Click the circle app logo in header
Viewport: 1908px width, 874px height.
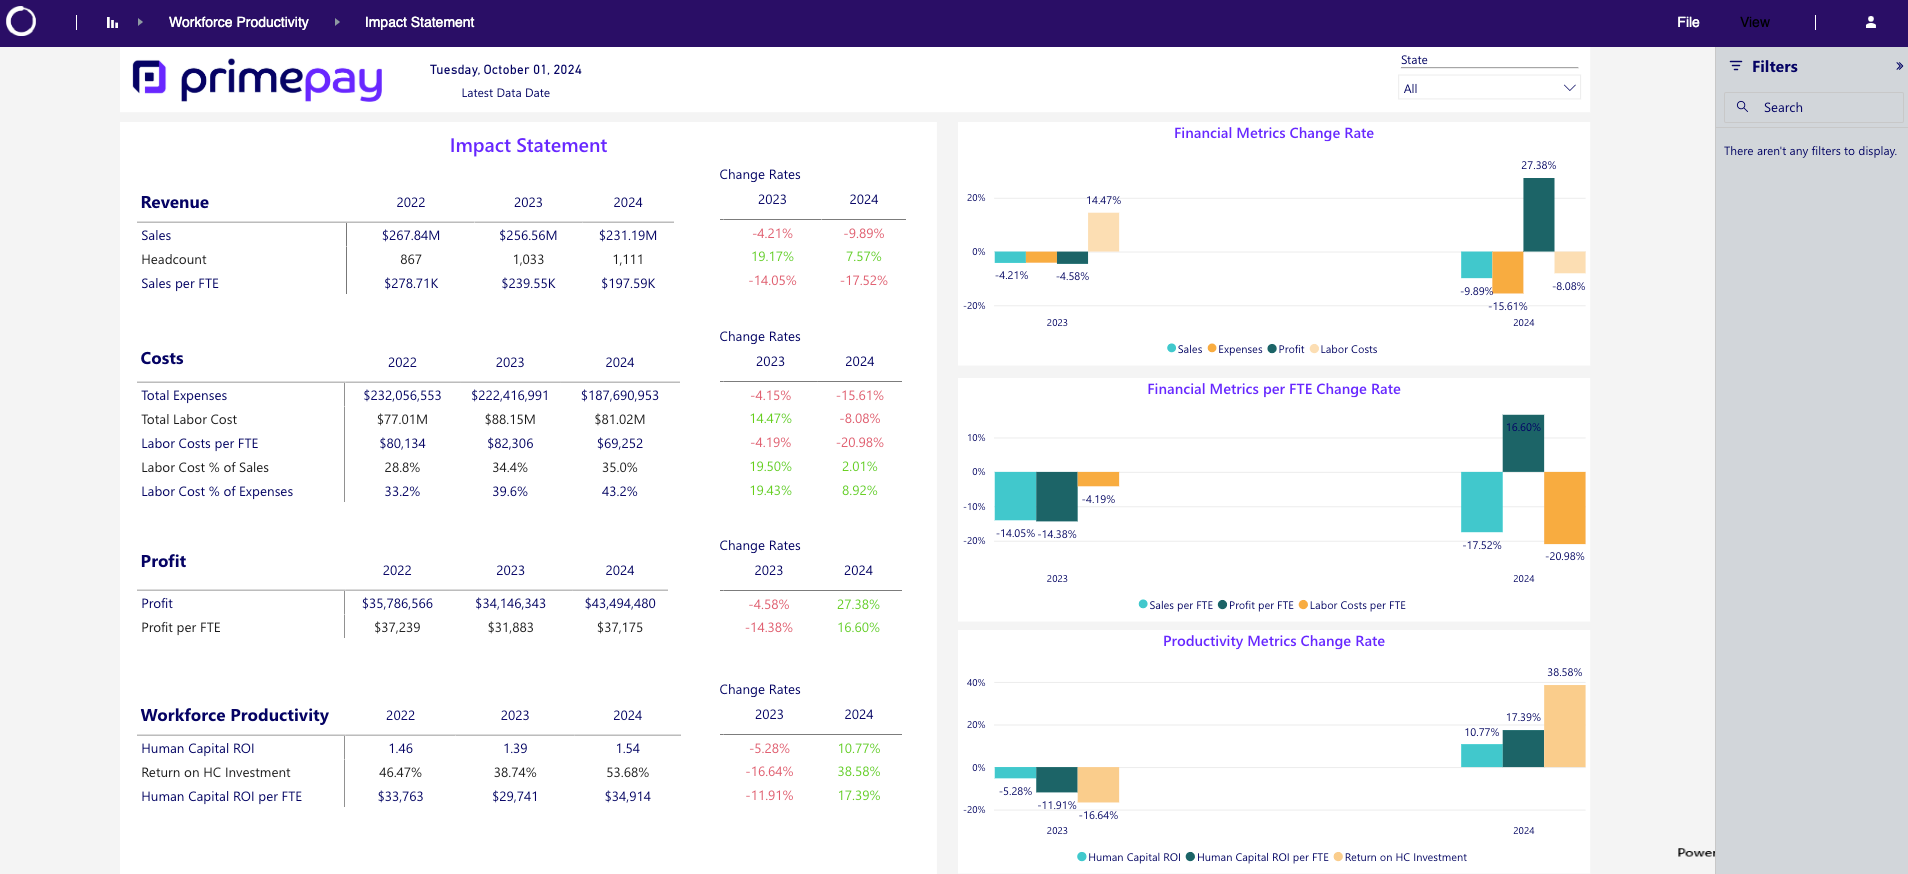click(21, 22)
